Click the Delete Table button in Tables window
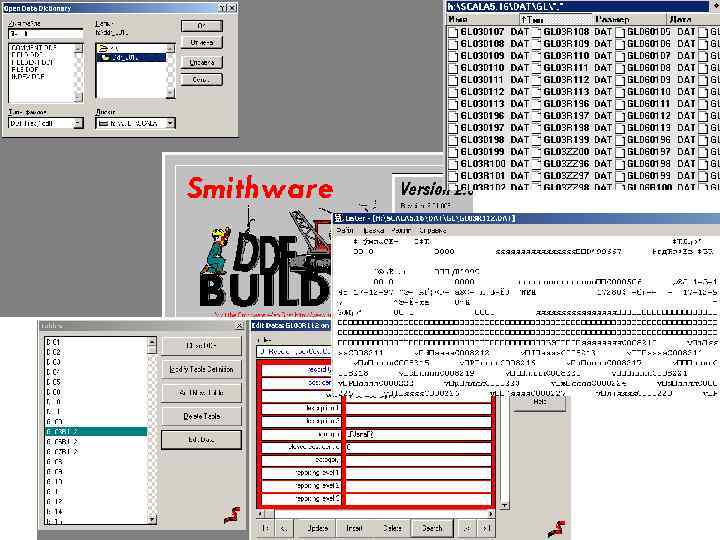The width and height of the screenshot is (720, 540). 201,416
